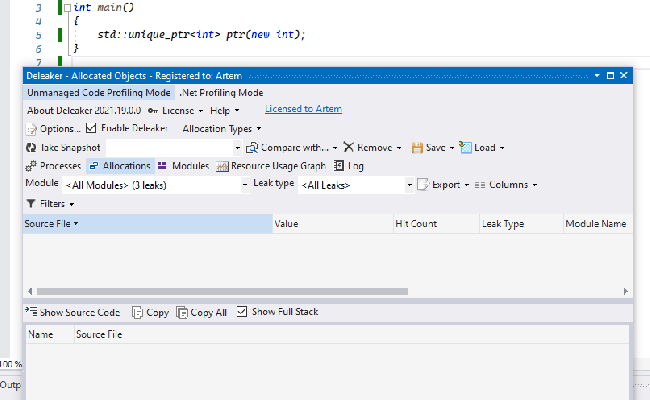Open the Export dropdown arrow
The height and width of the screenshot is (400, 650).
[x=467, y=185]
